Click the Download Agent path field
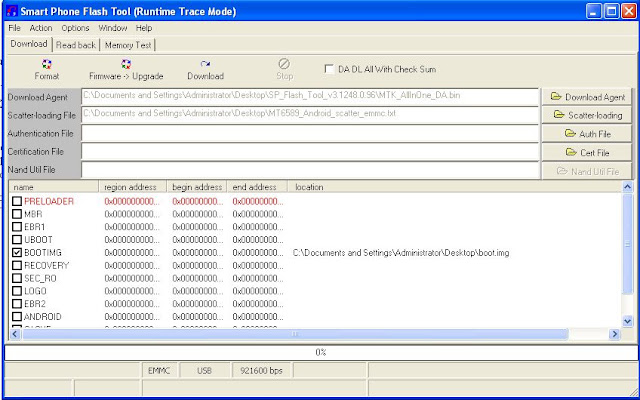 click(310, 97)
